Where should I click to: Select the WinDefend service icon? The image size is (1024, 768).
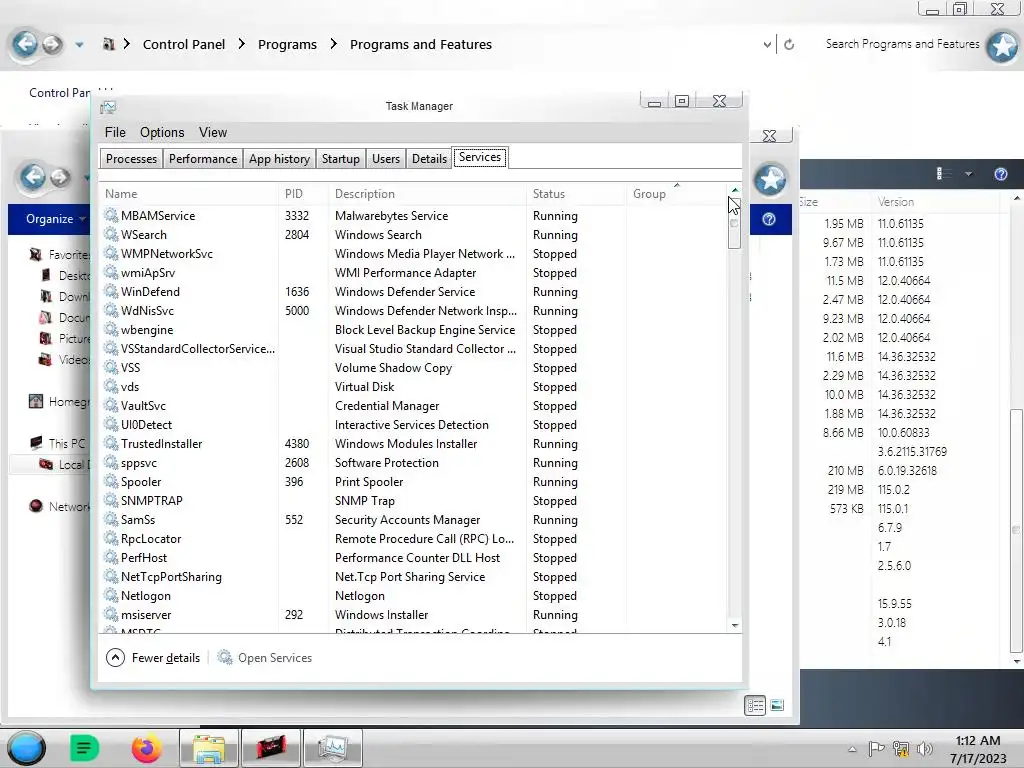(111, 291)
